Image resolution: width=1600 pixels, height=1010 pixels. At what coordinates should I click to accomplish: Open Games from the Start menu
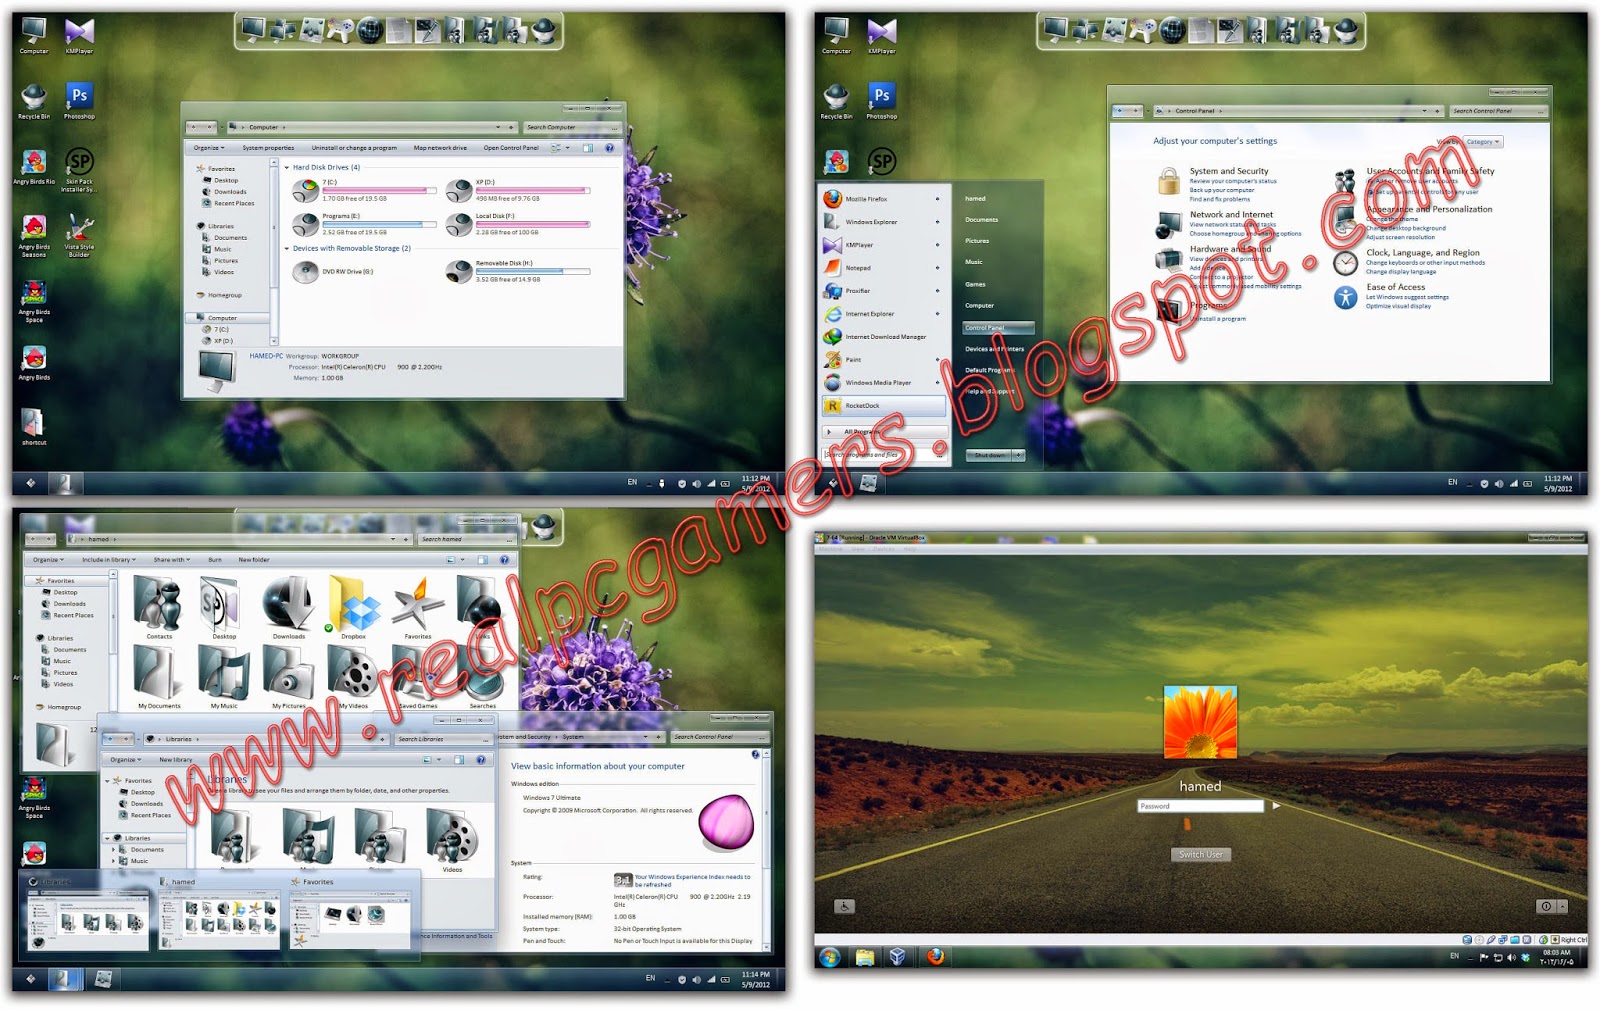pos(976,284)
